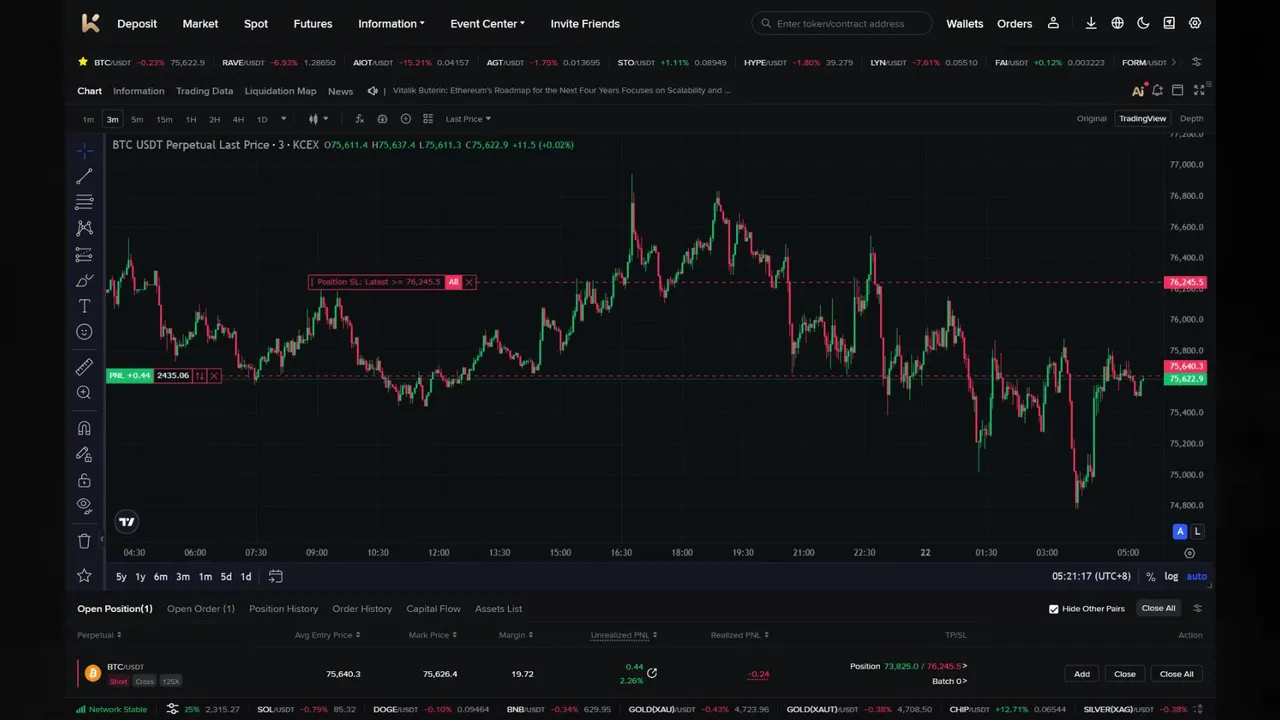Toggle auto scale on chart

coord(1196,576)
